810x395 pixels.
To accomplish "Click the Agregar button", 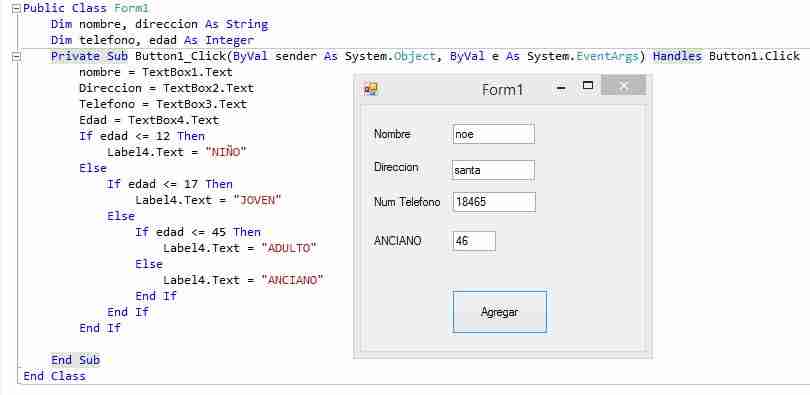I will coord(500,312).
